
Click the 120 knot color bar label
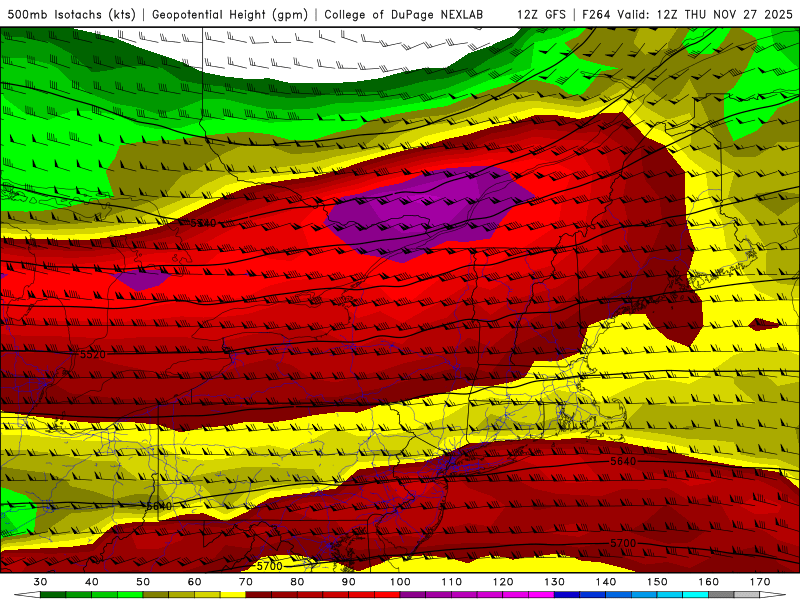(503, 582)
